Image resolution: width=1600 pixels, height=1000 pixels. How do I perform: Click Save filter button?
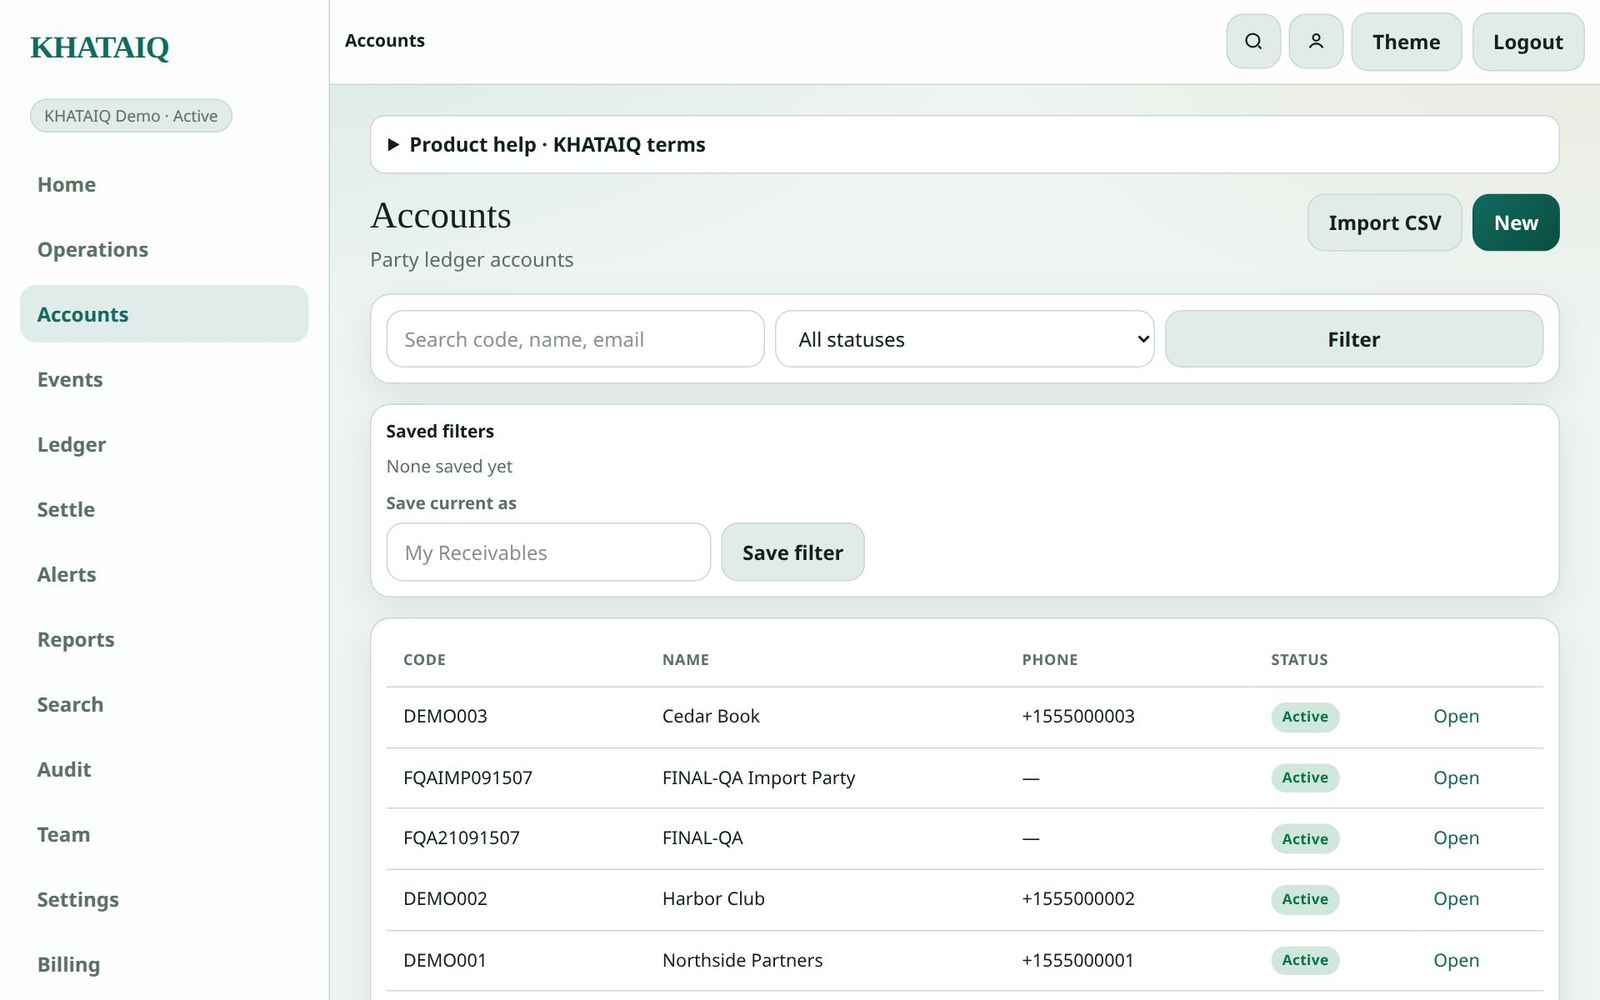coord(793,552)
